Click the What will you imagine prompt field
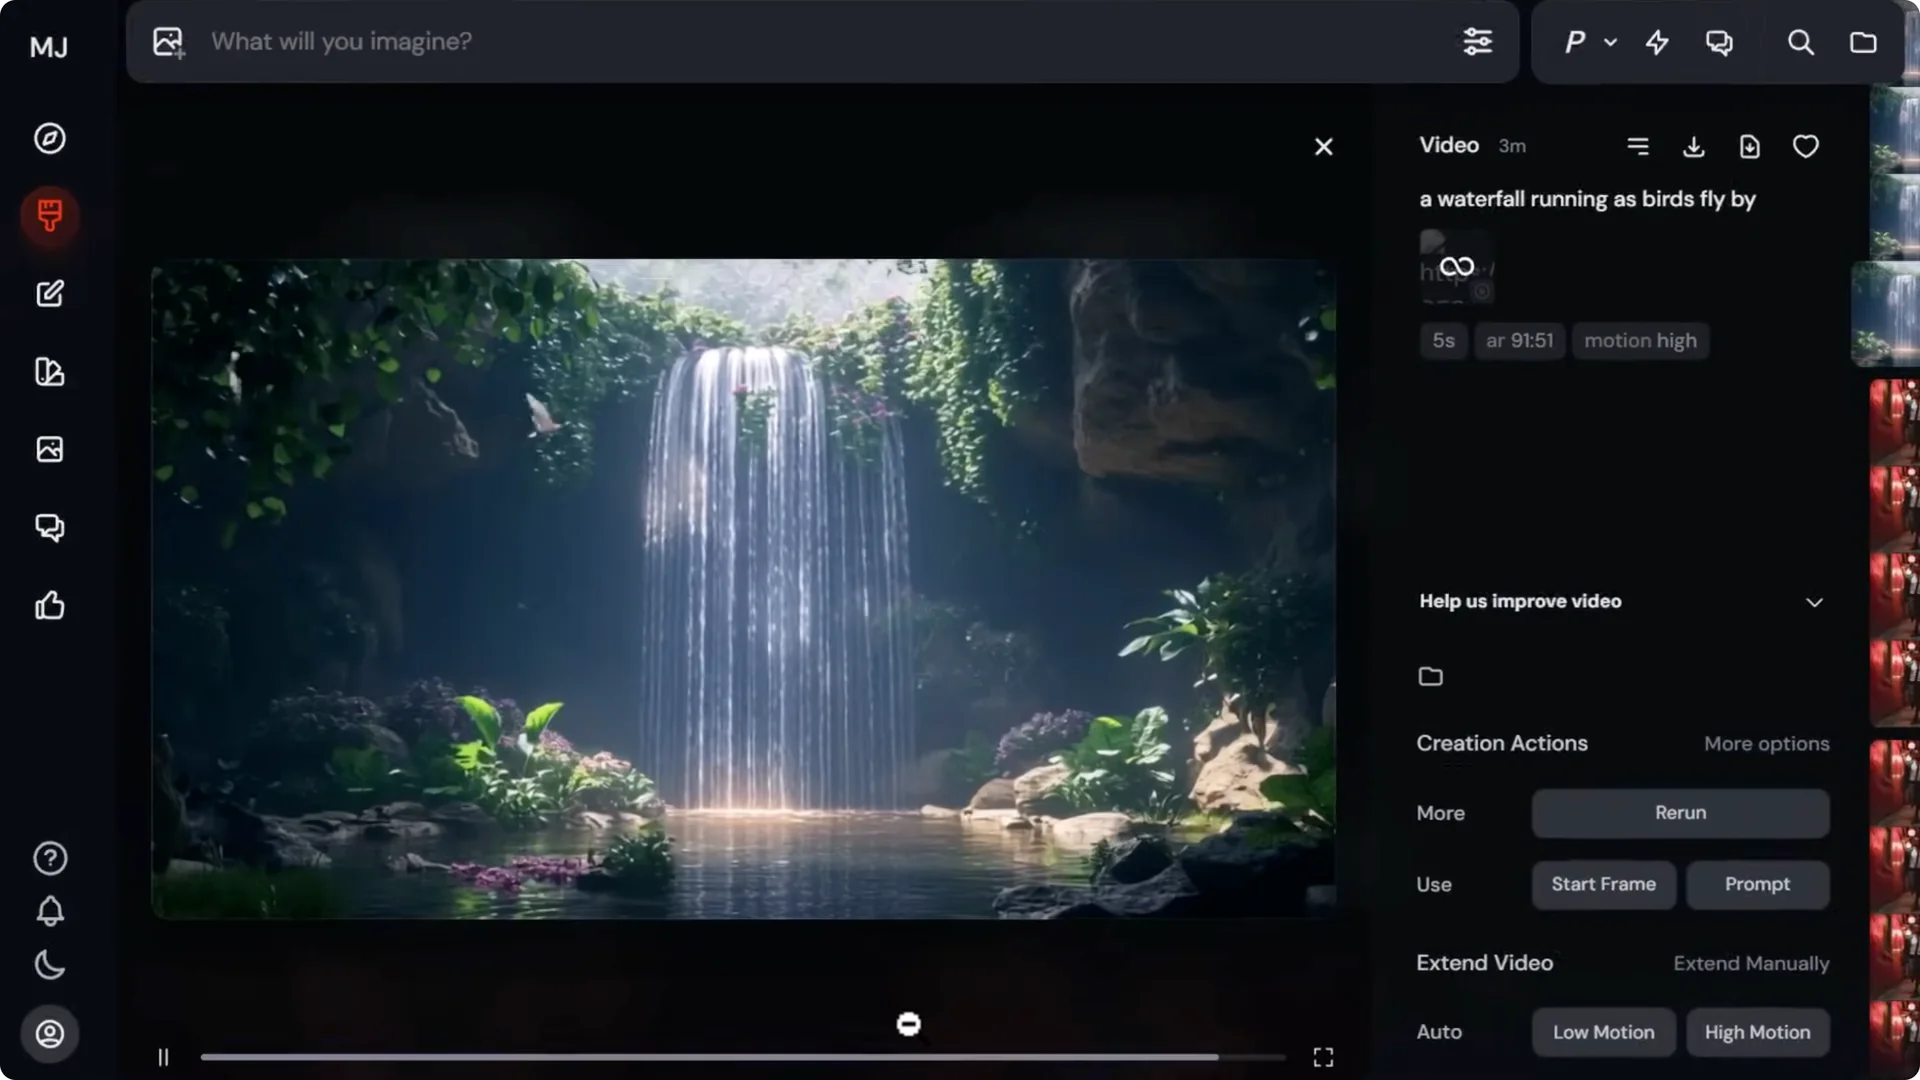 click(700, 42)
